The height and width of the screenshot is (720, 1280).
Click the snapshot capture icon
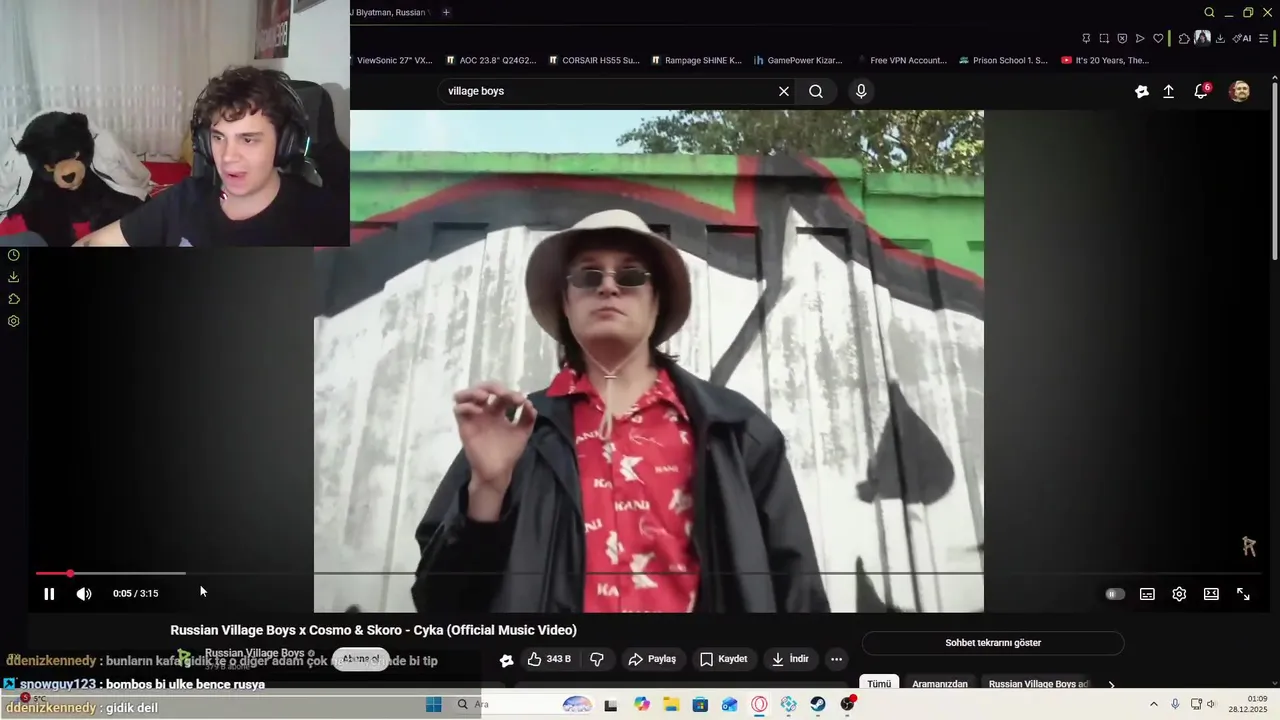(1104, 38)
